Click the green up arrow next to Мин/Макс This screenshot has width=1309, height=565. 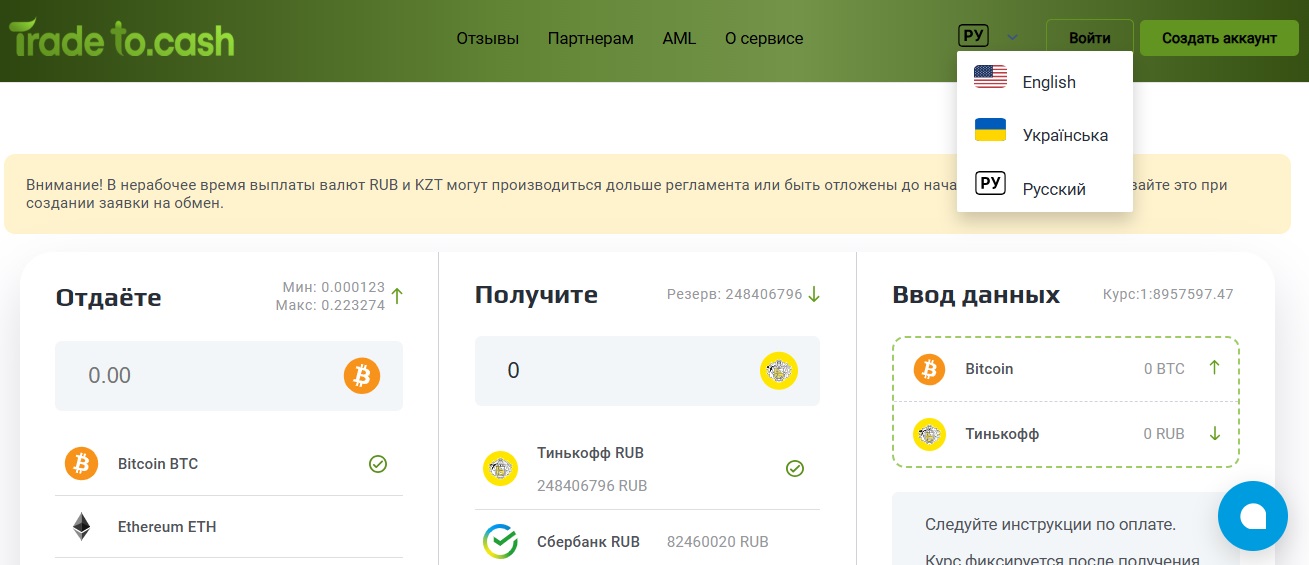click(x=397, y=296)
